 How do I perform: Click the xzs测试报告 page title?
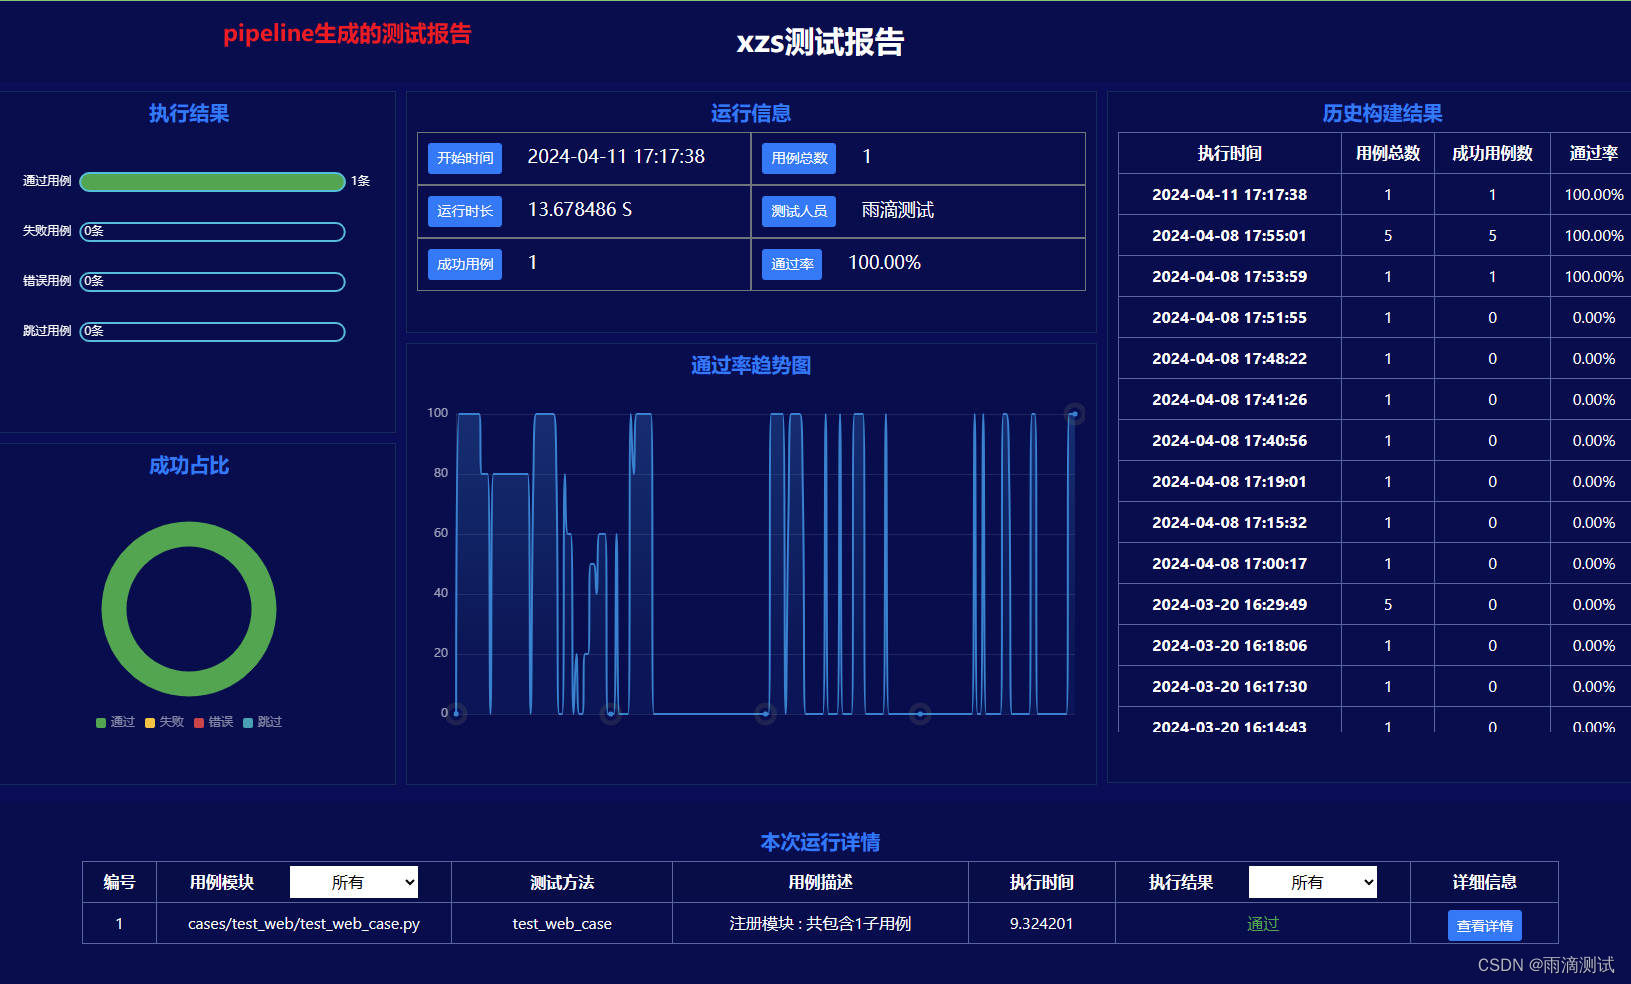coord(820,42)
